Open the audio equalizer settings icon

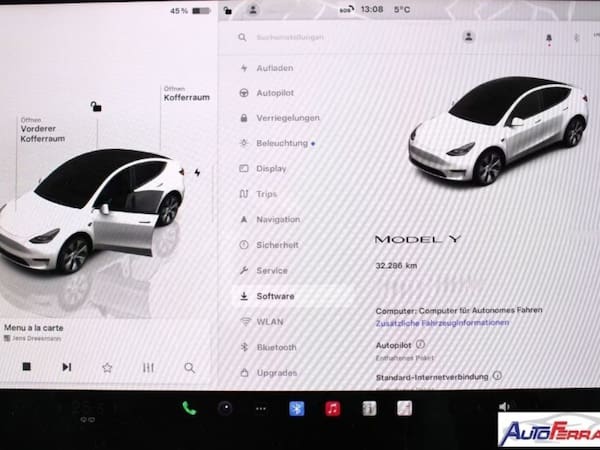(x=148, y=368)
